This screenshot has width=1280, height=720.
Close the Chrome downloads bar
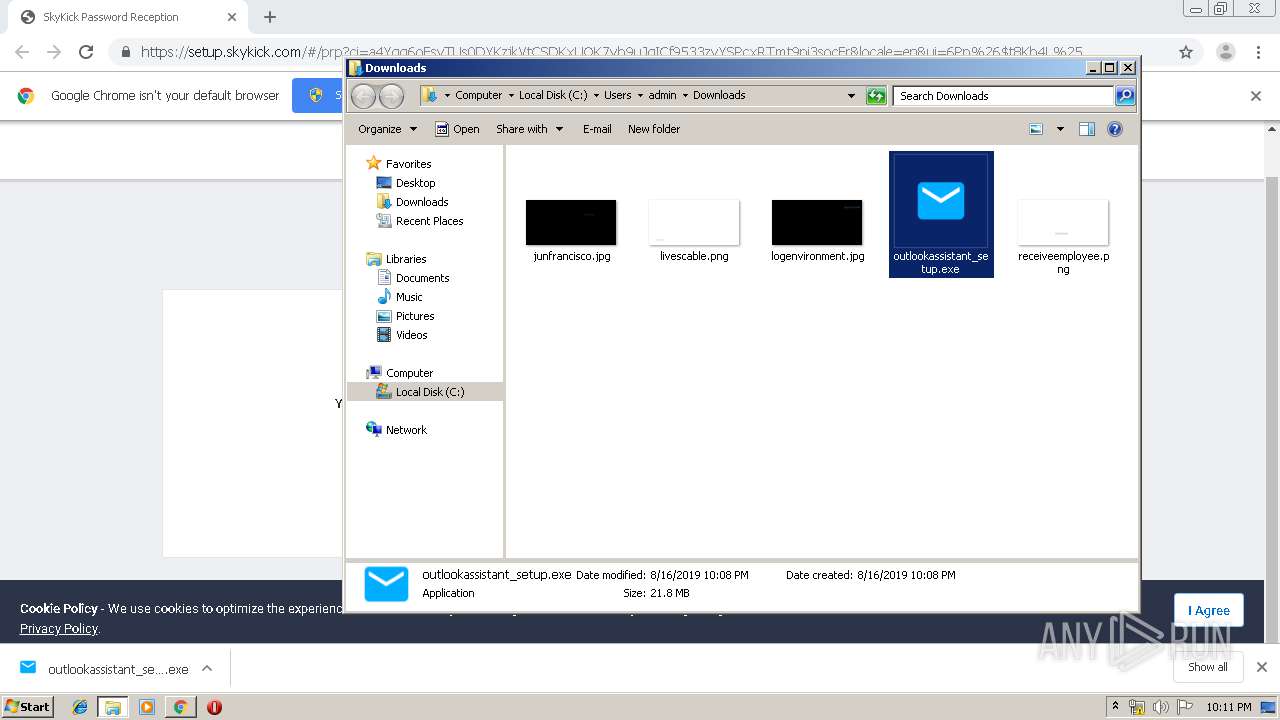click(1262, 667)
